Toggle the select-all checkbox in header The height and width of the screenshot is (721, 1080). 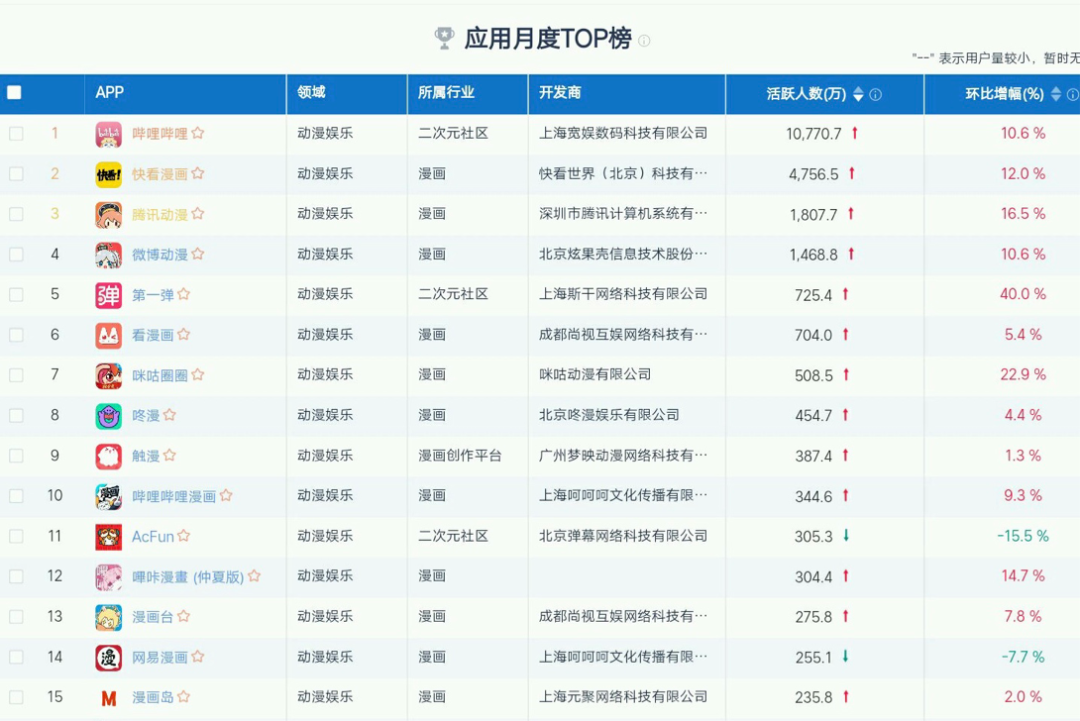pos(14,92)
